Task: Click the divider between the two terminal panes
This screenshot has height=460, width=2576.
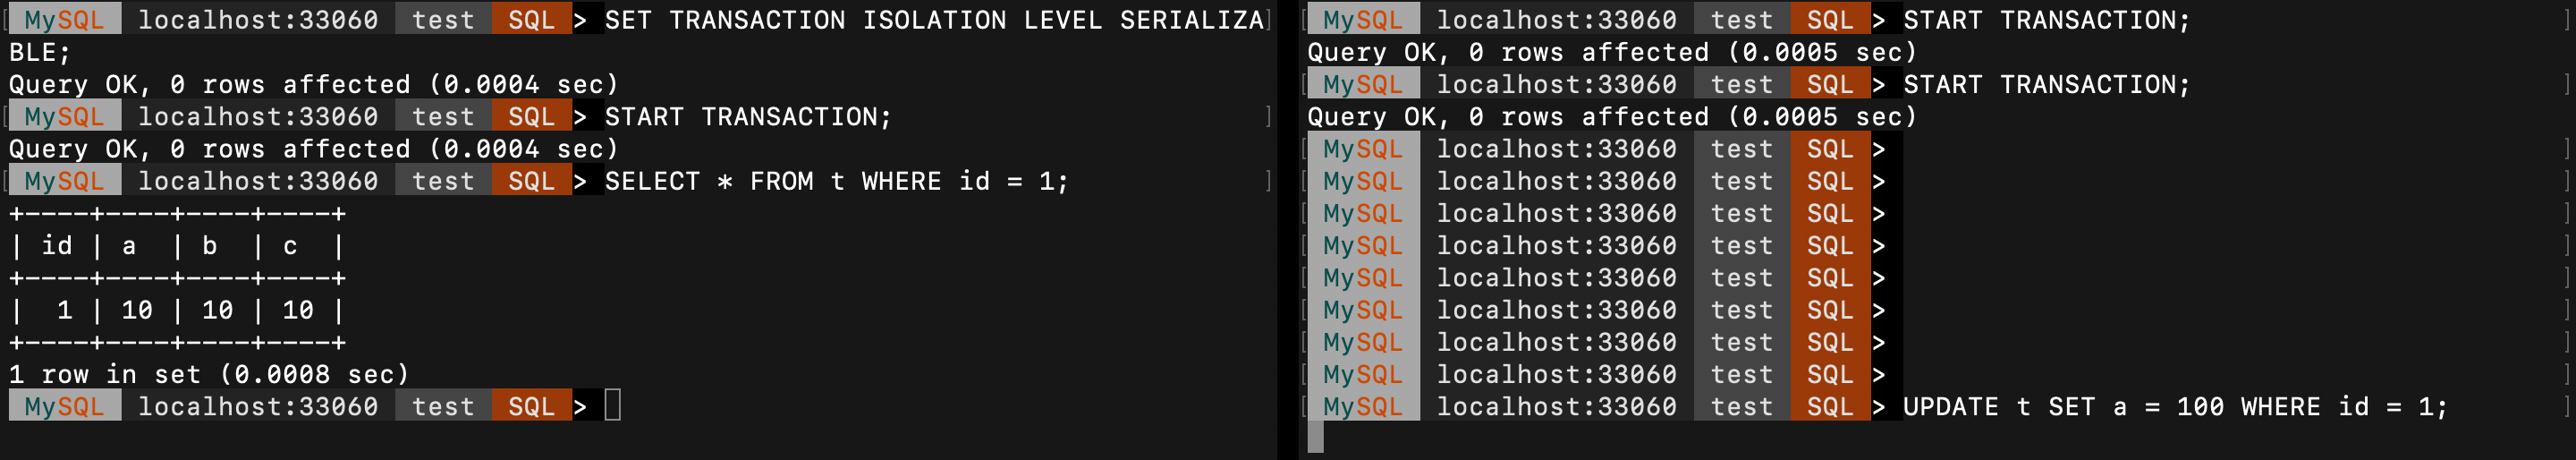Action: tap(1287, 230)
